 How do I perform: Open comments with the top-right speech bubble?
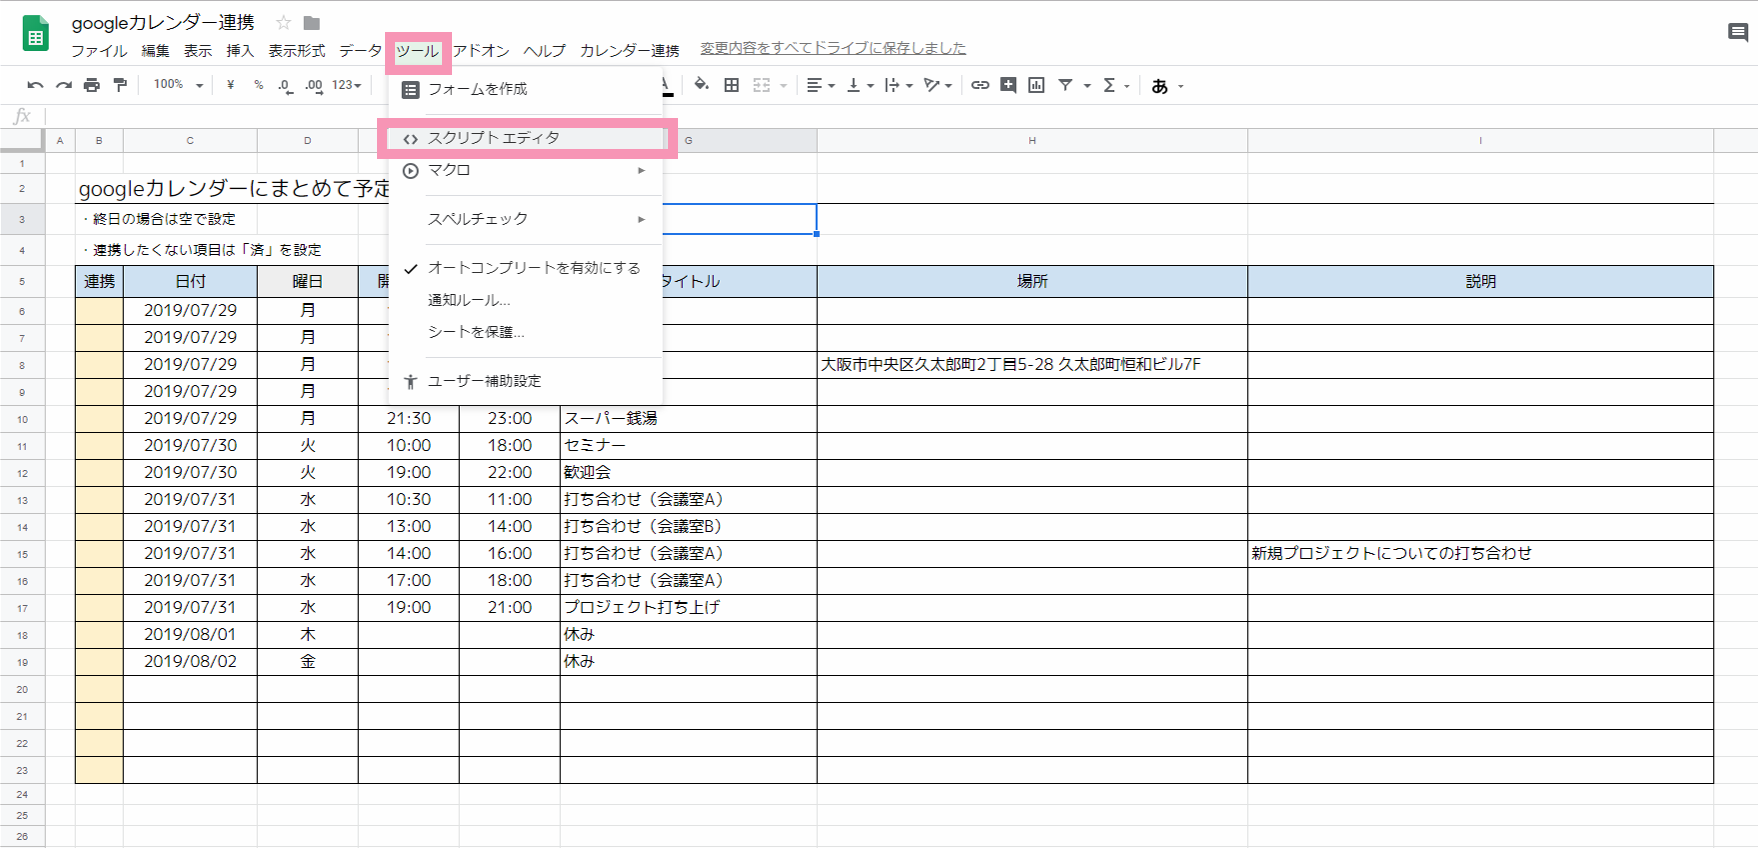tap(1738, 33)
